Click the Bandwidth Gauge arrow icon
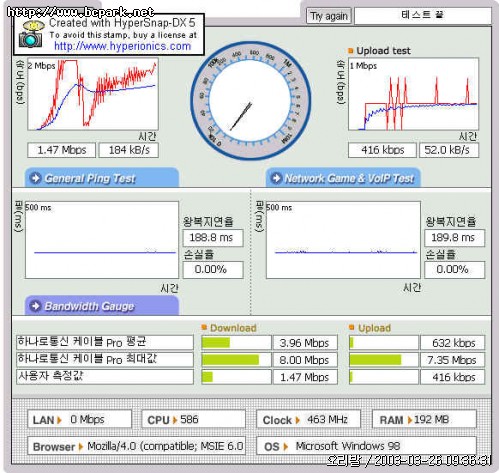Screen dimensions: 500x473 (x=35, y=306)
